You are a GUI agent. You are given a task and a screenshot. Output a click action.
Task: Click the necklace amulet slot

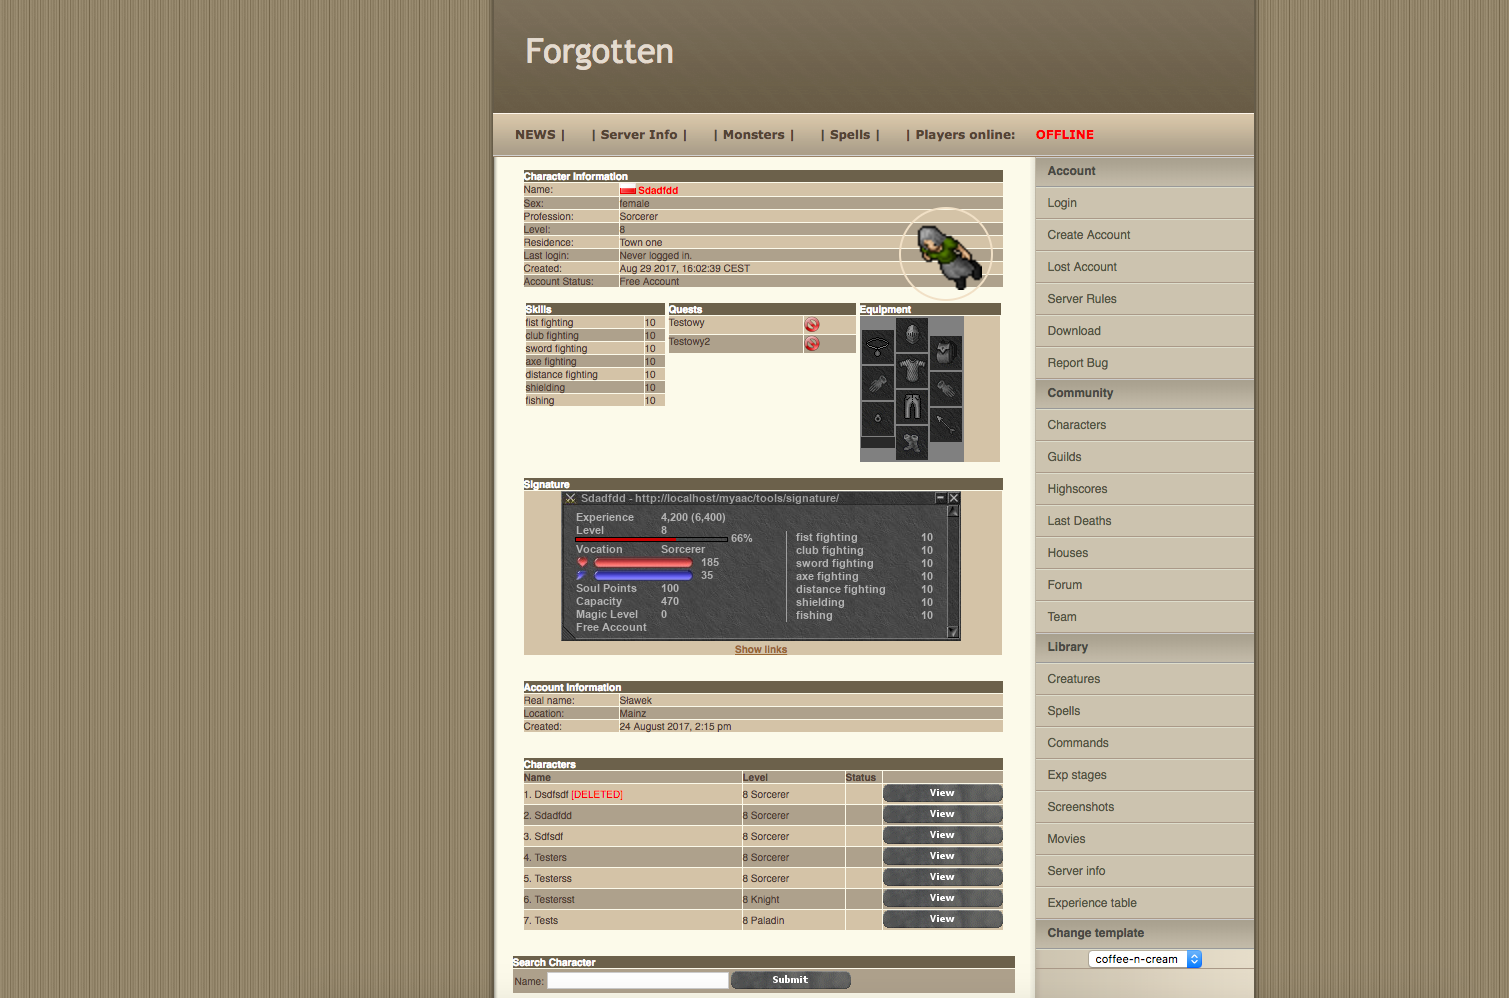point(878,346)
